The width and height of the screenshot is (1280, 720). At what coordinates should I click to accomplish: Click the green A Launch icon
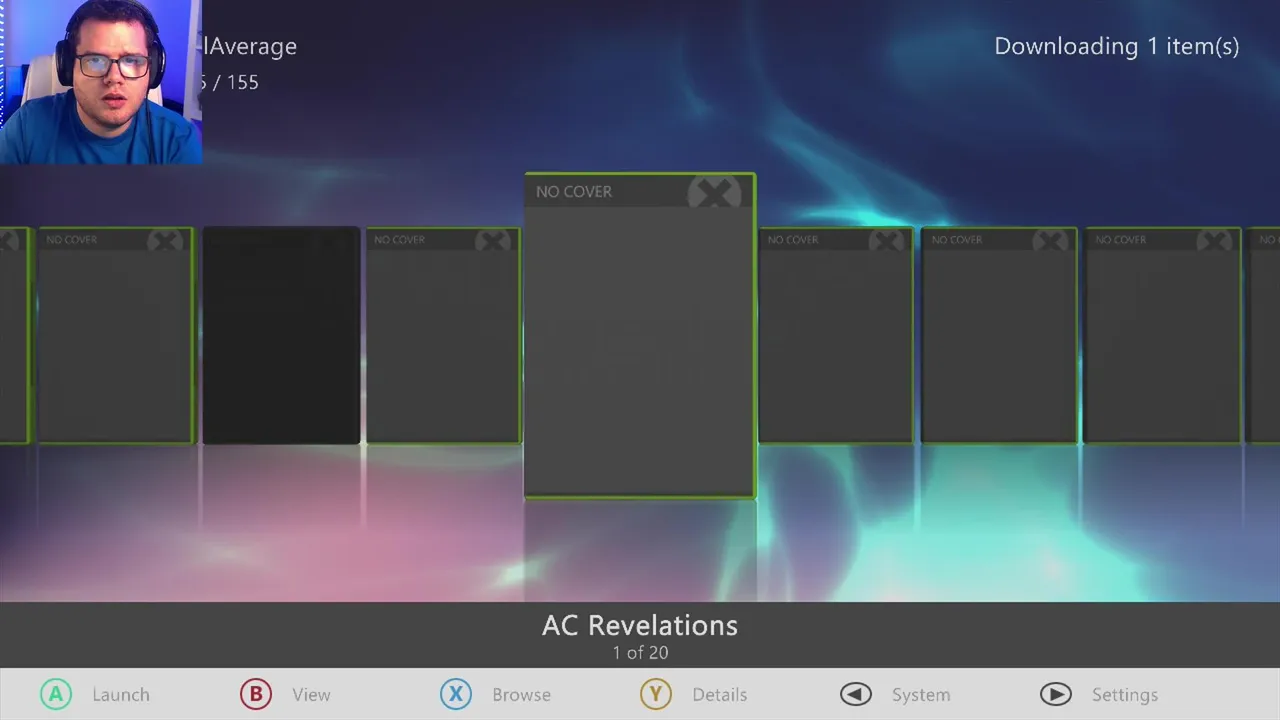click(x=56, y=694)
